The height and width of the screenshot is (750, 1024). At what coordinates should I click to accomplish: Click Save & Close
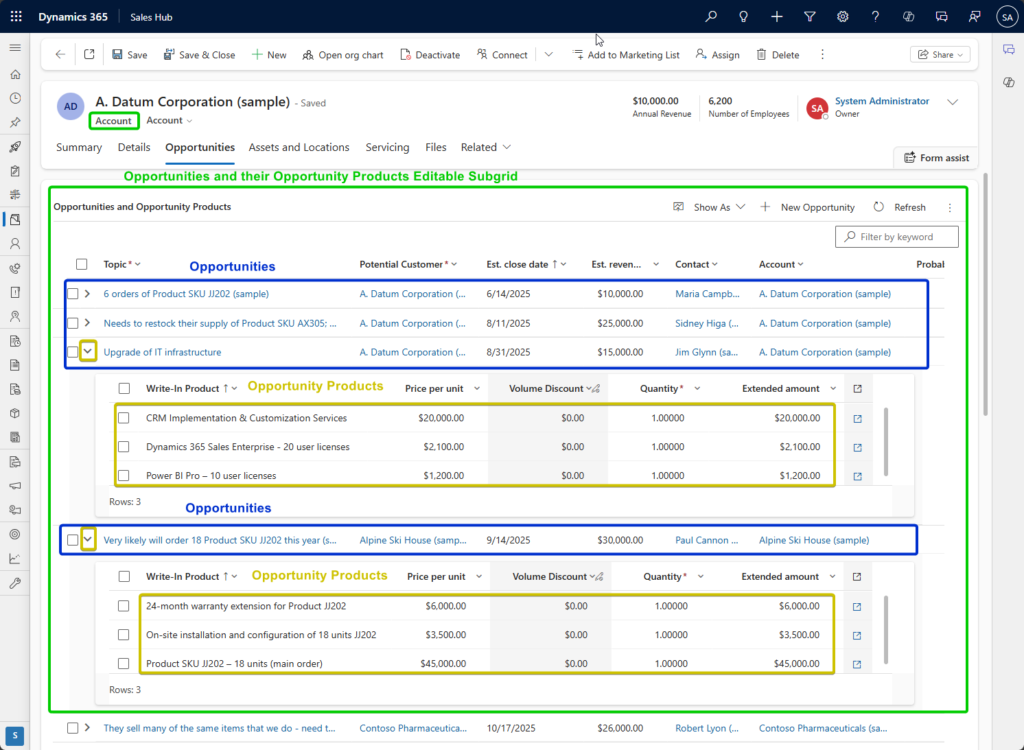(199, 55)
